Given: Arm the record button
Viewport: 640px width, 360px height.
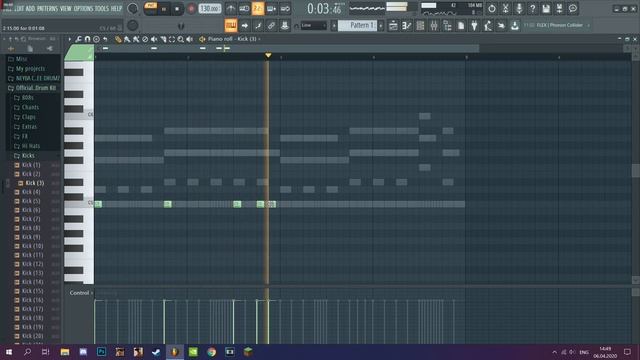Looking at the screenshot, I should point(191,9).
